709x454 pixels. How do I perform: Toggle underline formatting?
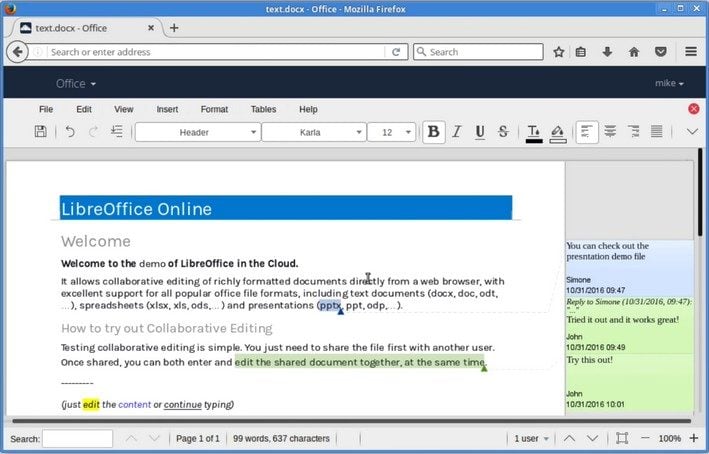480,132
